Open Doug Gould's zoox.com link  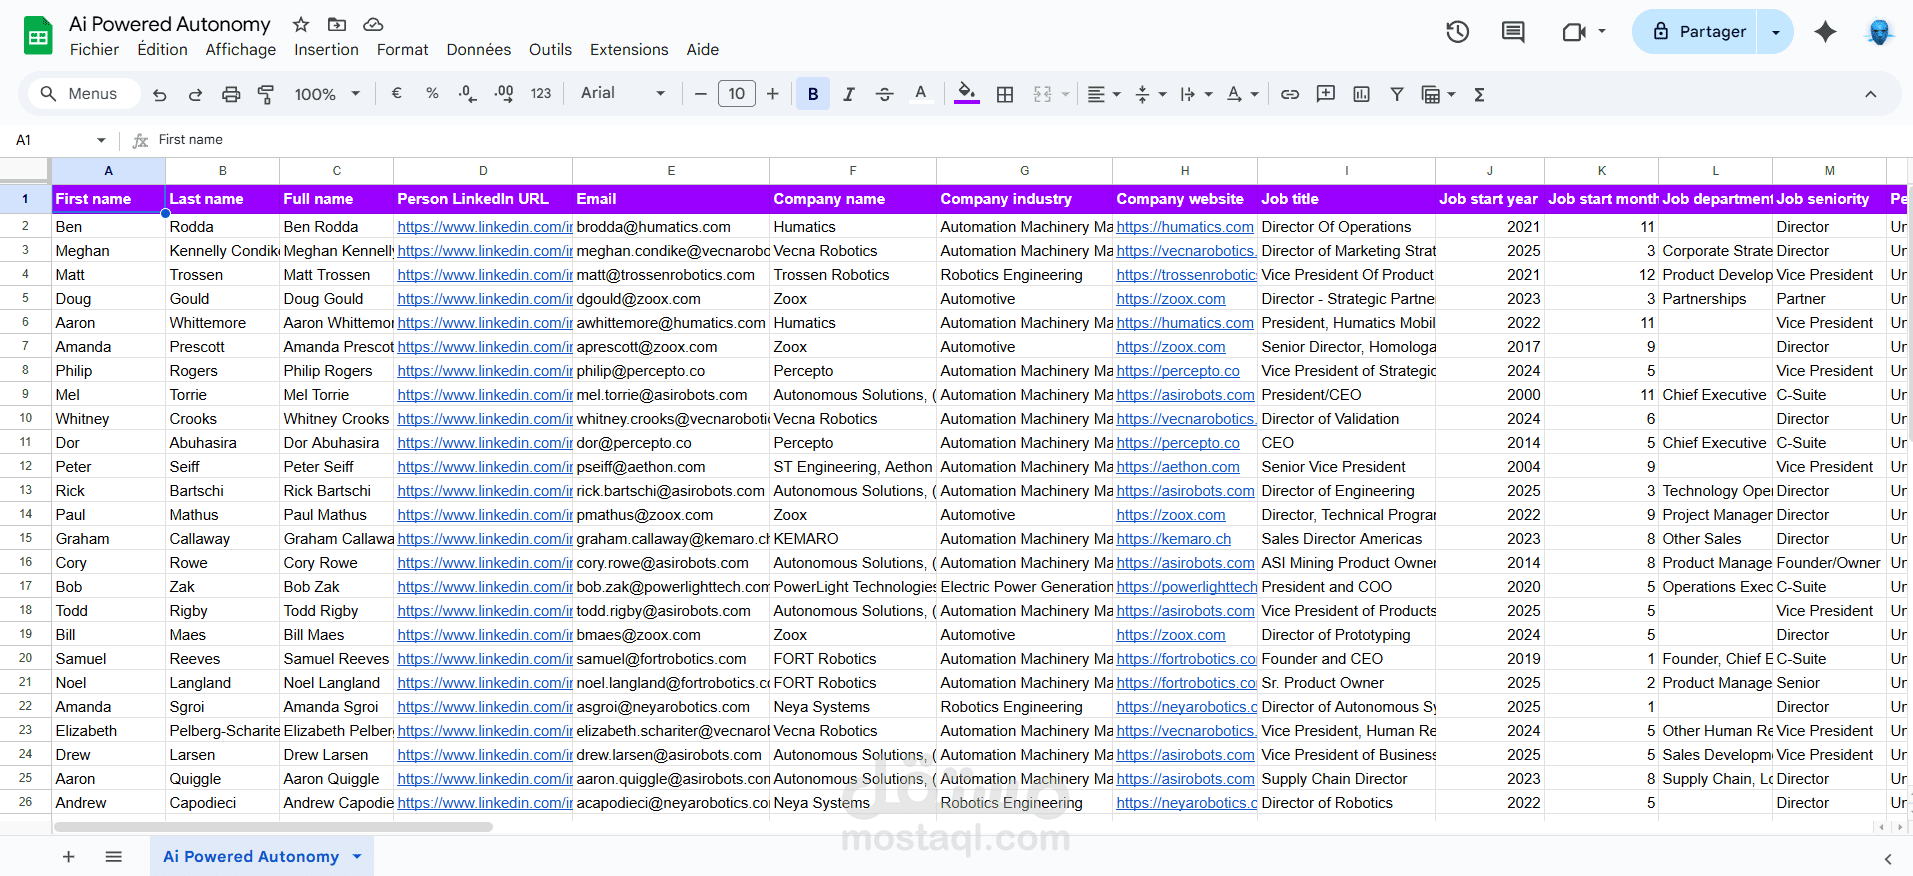point(1171,299)
